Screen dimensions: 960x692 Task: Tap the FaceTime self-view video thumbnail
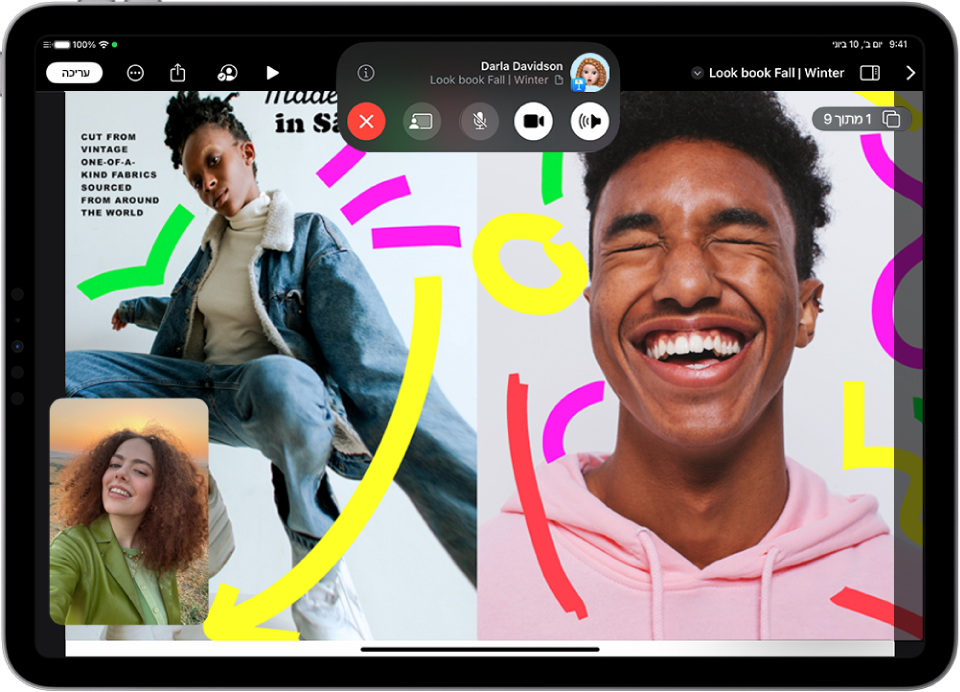[x=129, y=511]
